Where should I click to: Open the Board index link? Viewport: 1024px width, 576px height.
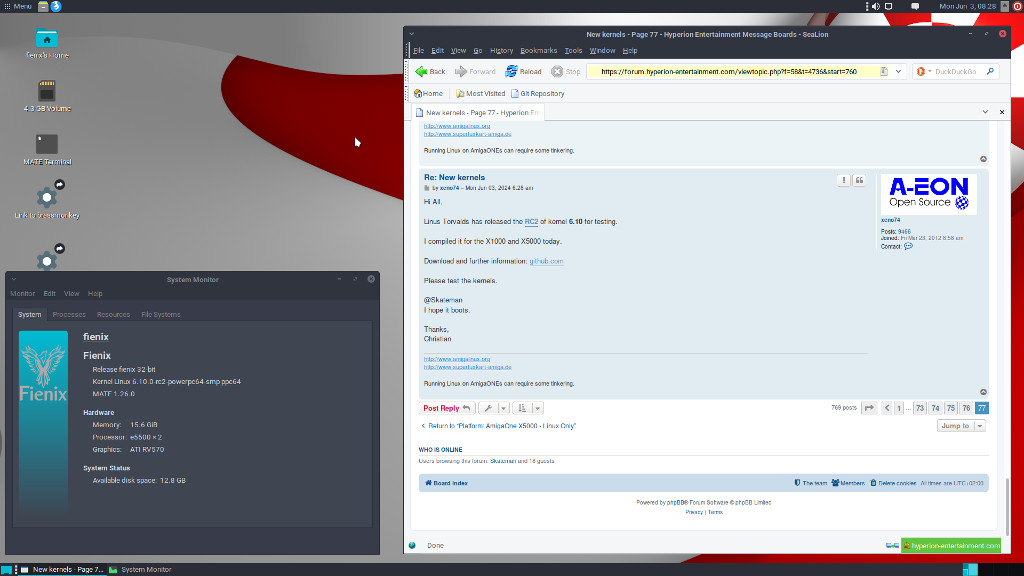[x=447, y=483]
